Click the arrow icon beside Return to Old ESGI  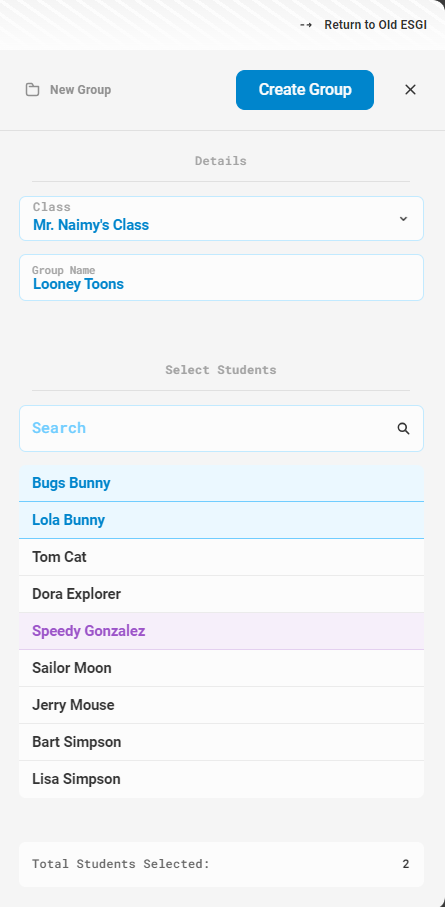(306, 25)
